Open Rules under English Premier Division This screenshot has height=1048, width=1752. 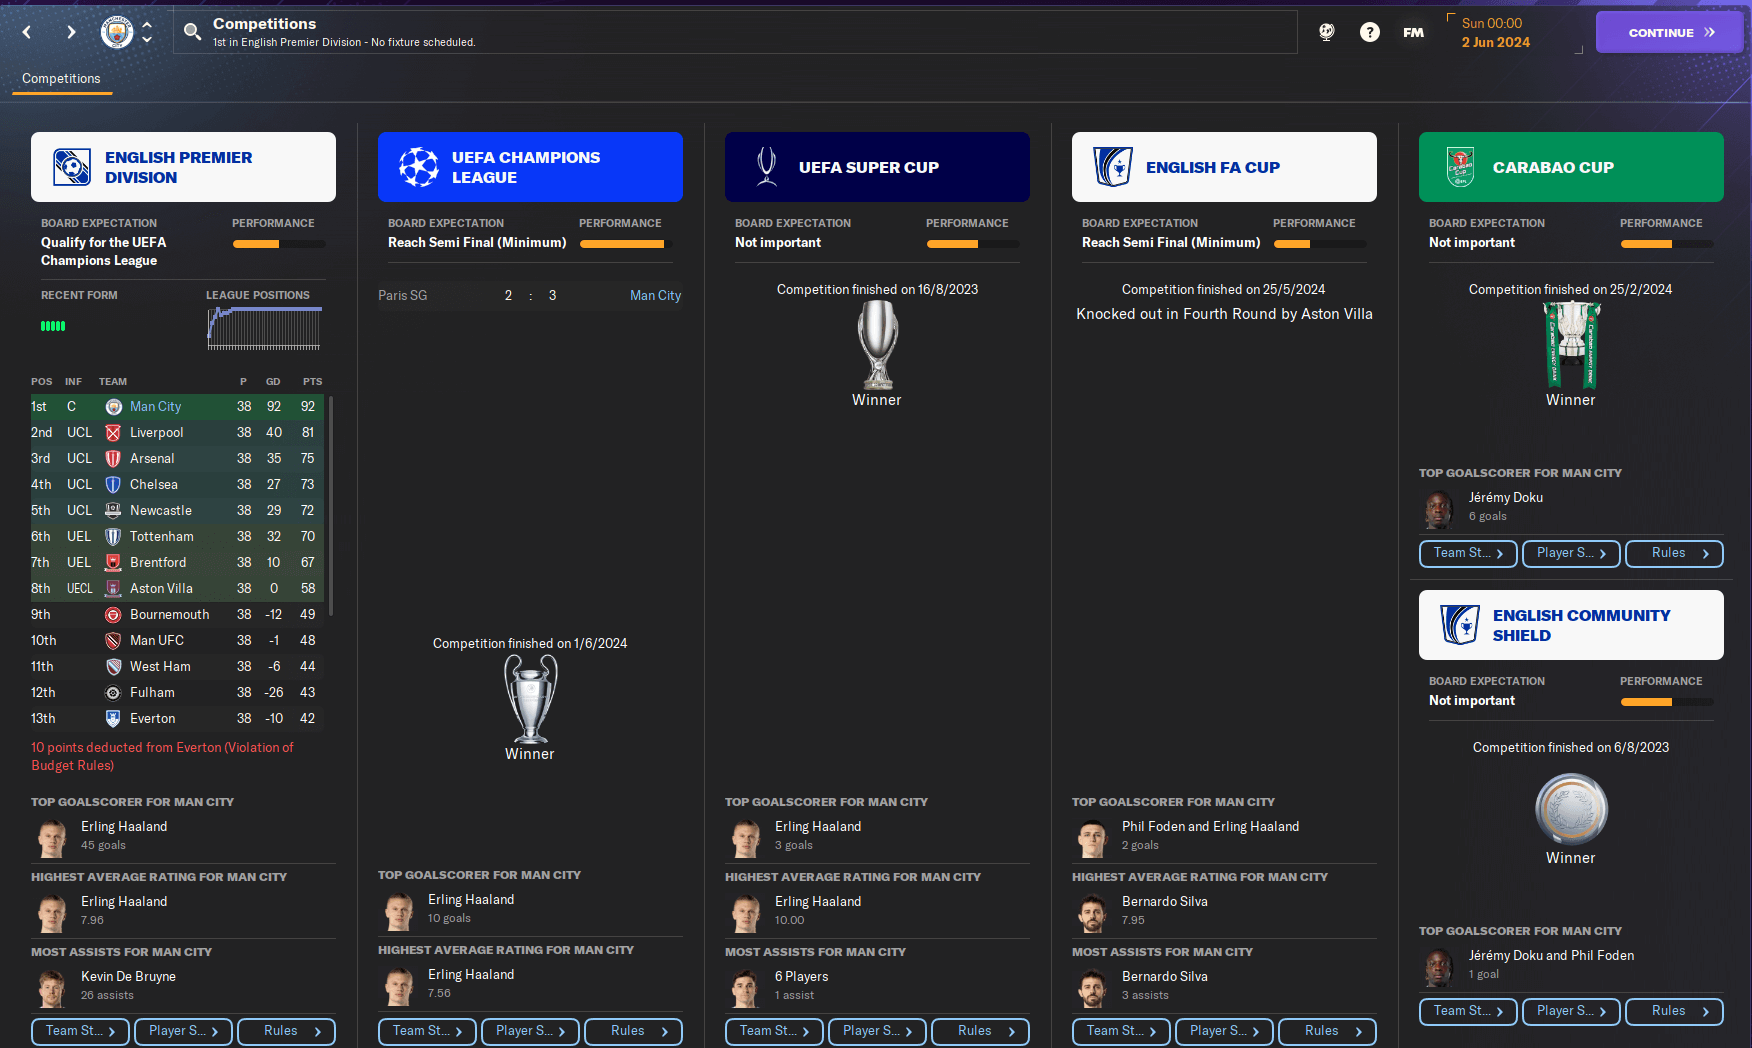coord(289,1031)
